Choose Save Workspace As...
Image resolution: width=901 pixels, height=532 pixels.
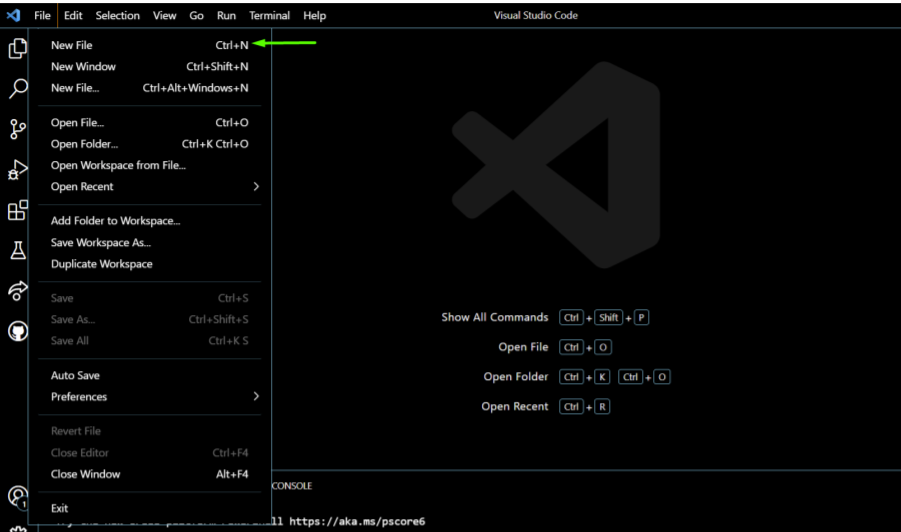pos(149,242)
